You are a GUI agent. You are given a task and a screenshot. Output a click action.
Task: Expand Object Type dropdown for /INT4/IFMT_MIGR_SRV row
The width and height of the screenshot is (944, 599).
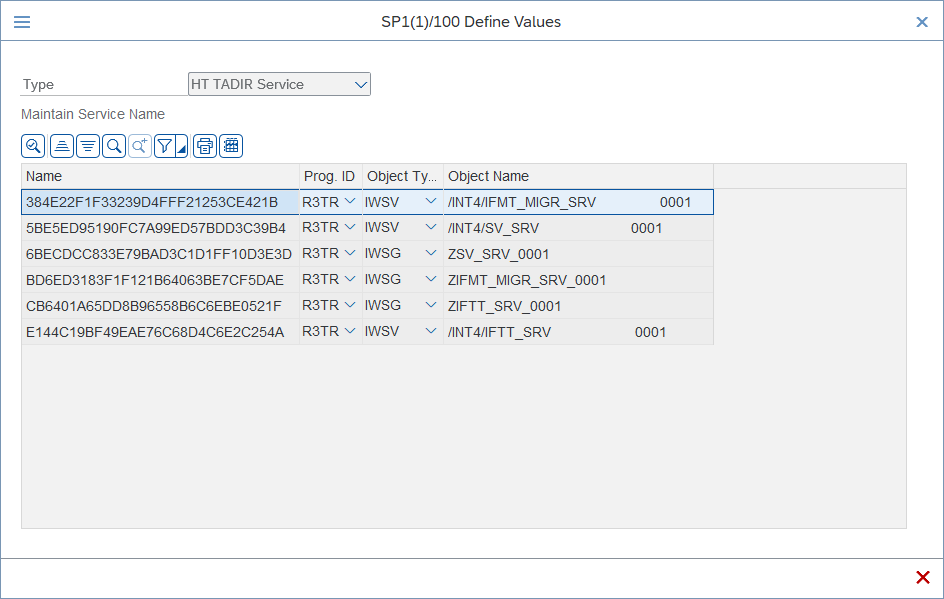point(431,202)
